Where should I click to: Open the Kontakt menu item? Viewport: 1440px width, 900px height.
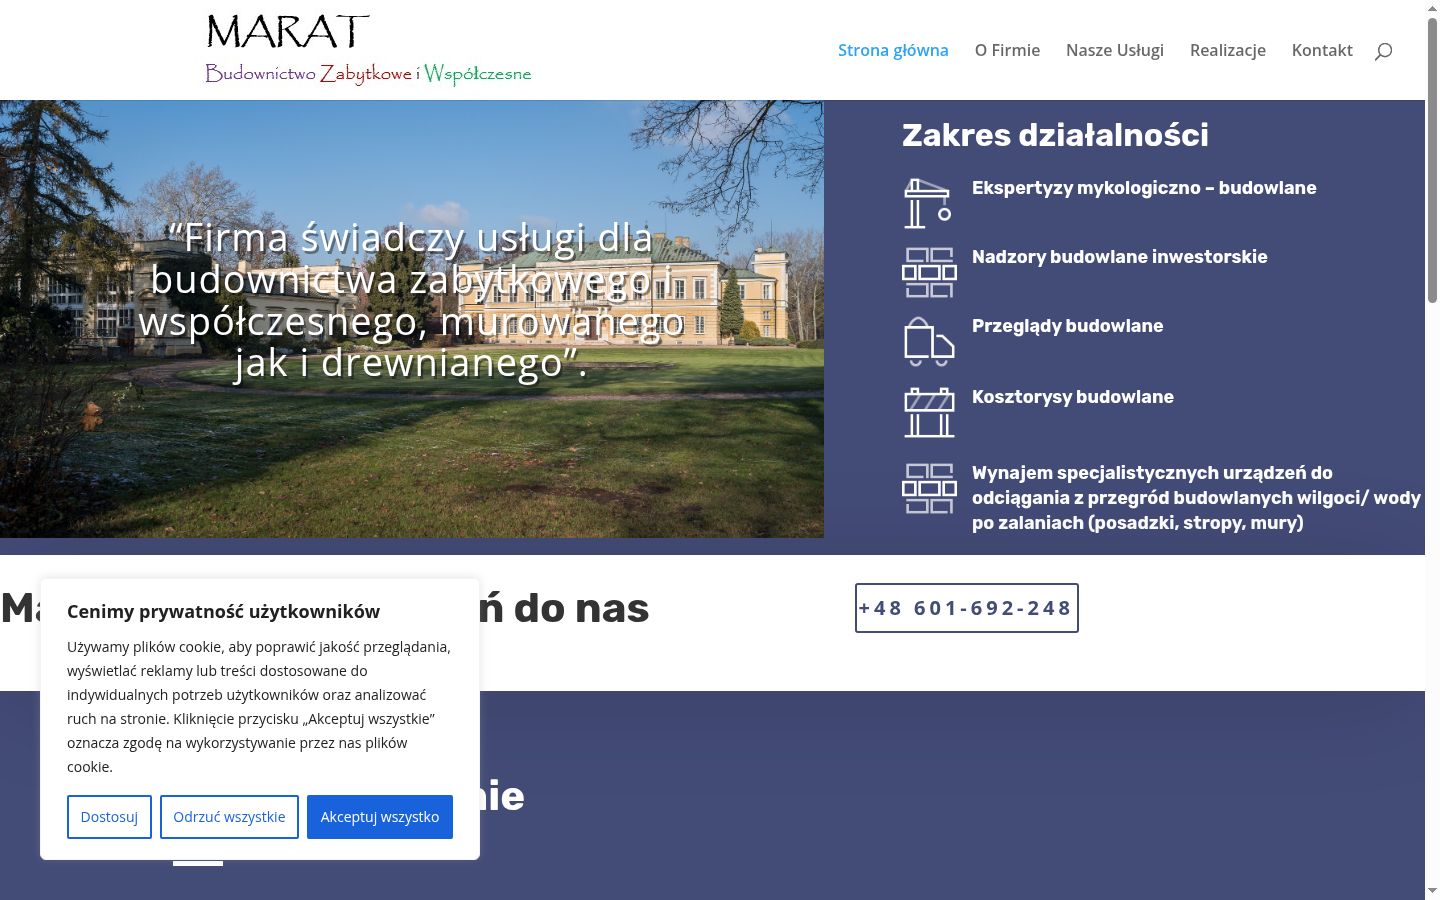pyautogui.click(x=1322, y=50)
